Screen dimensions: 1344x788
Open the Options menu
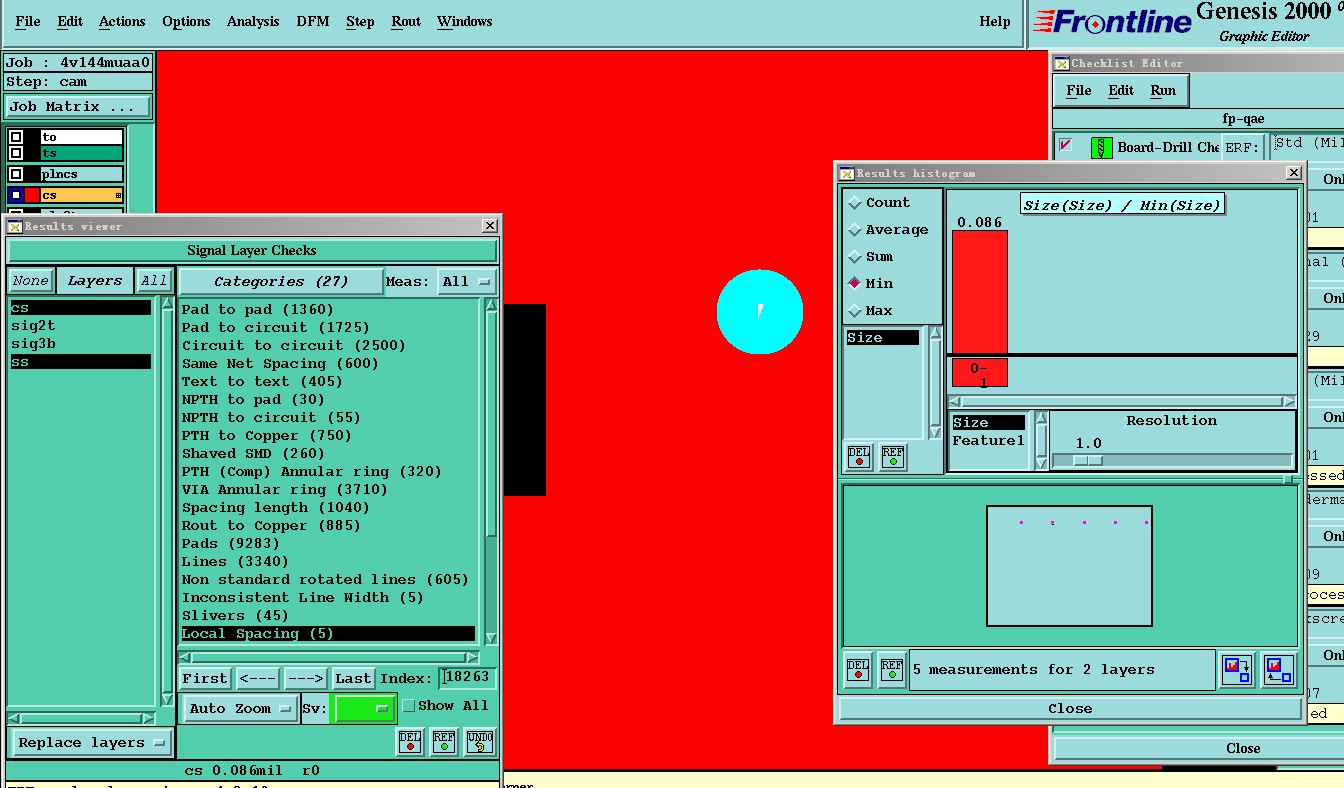click(186, 21)
